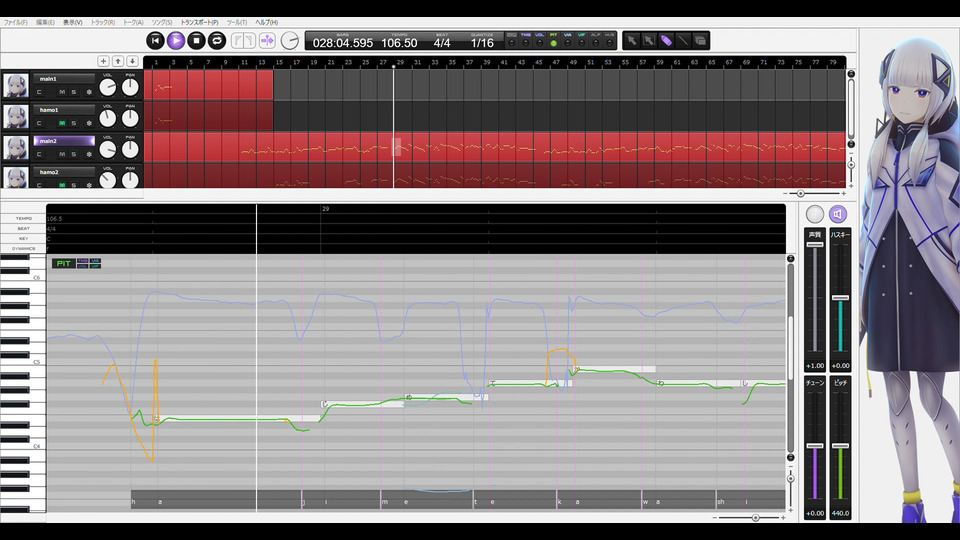Viewport: 960px width, 540px height.
Task: Mute the main2 track
Action: [x=62, y=154]
